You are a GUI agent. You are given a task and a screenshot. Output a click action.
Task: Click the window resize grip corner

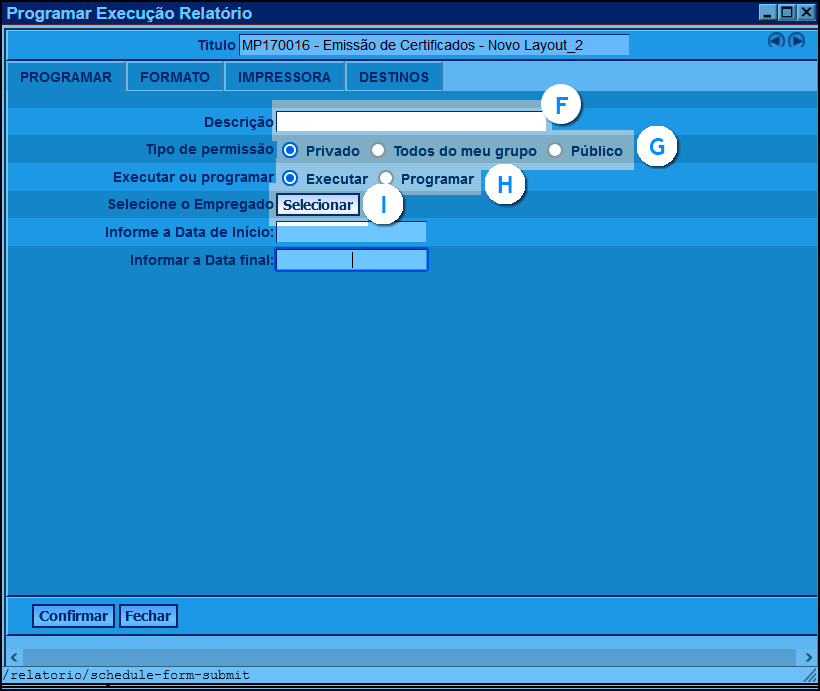[810, 675]
